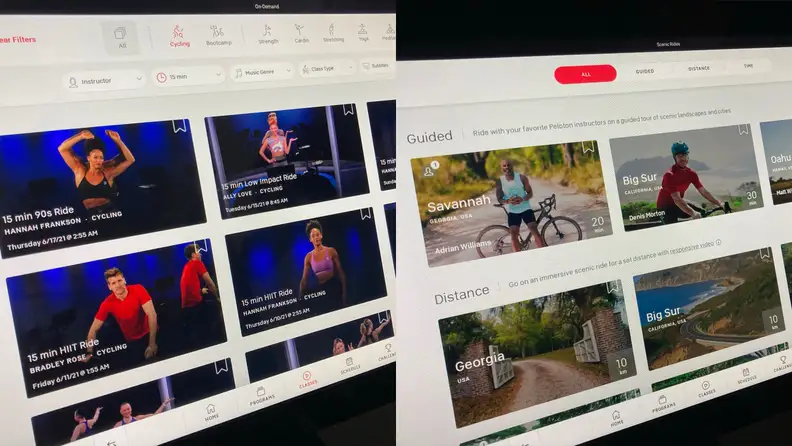
Task: Open the Class Type dropdown
Action: (327, 68)
